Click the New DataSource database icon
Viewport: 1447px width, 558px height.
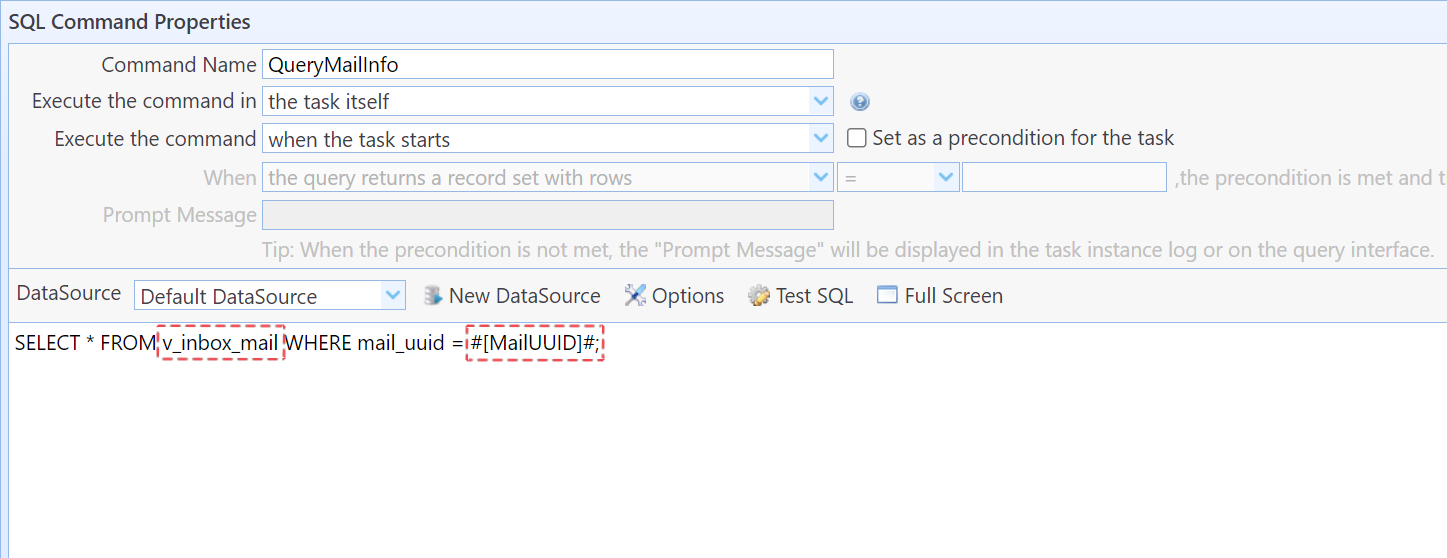[433, 296]
